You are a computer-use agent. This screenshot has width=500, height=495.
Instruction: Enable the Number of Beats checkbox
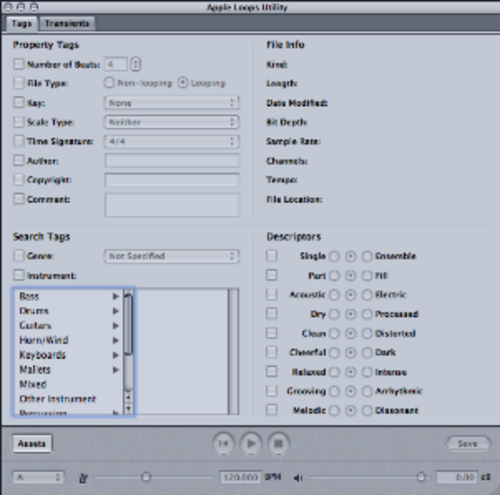tap(19, 64)
